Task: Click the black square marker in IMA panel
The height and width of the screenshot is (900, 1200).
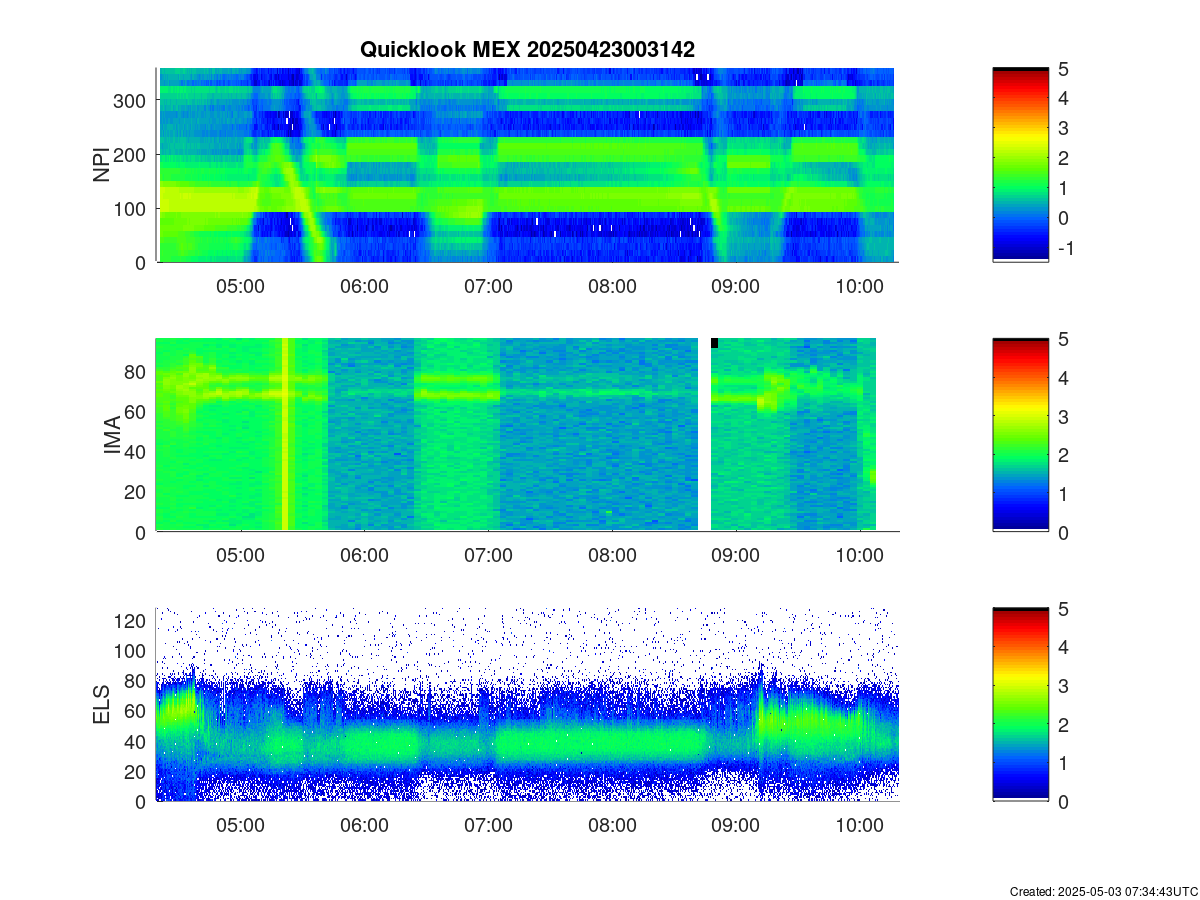Action: click(x=714, y=343)
